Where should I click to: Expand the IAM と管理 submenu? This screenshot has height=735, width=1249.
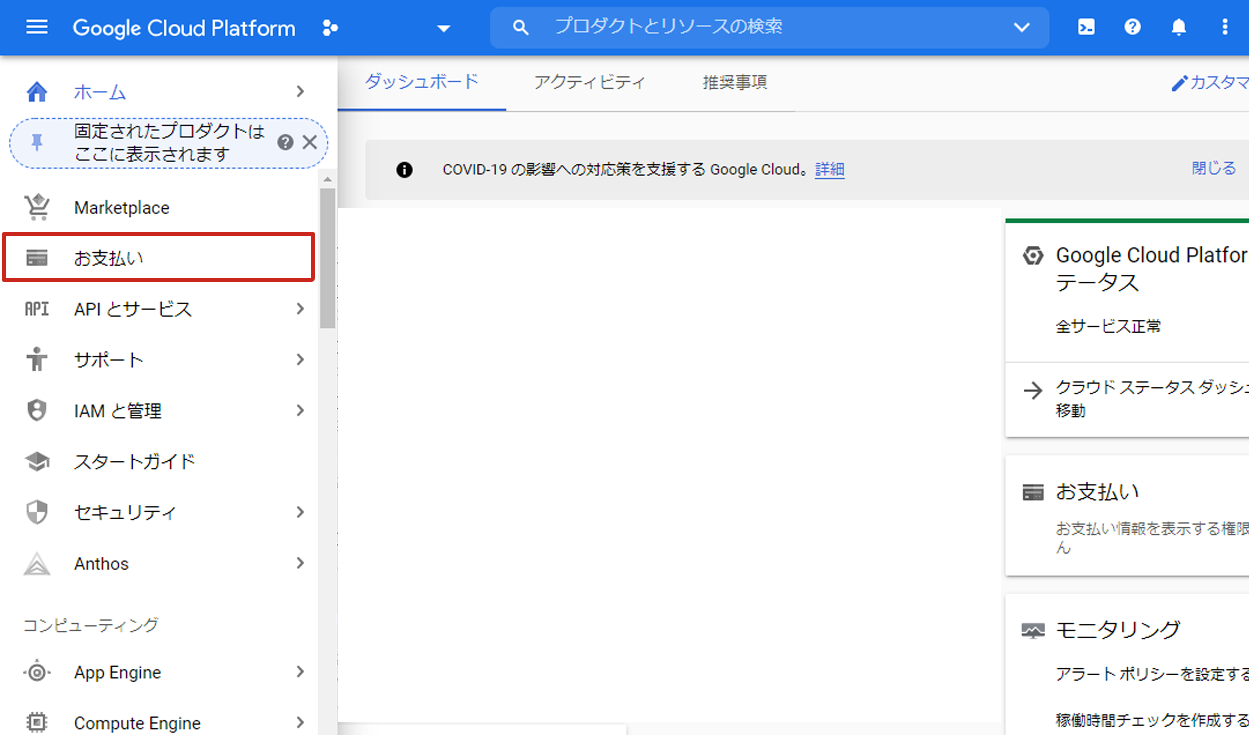click(x=300, y=410)
